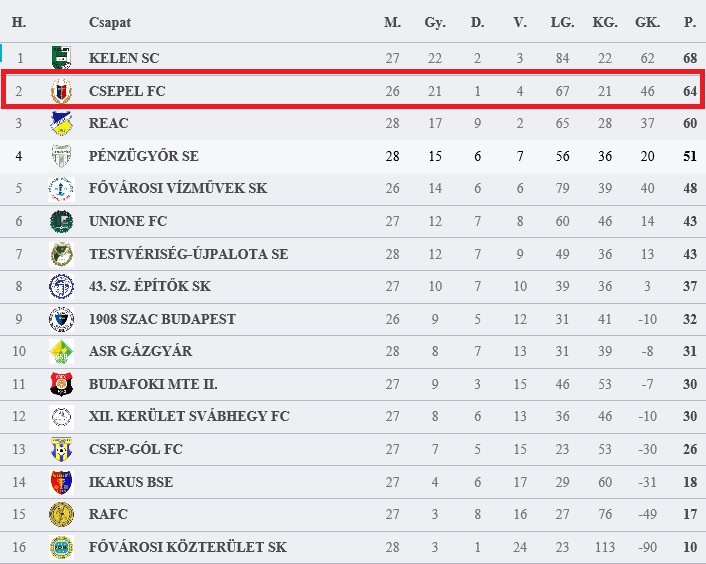Select the ASR Gázgyár team name
706x564 pixels.
coord(140,351)
